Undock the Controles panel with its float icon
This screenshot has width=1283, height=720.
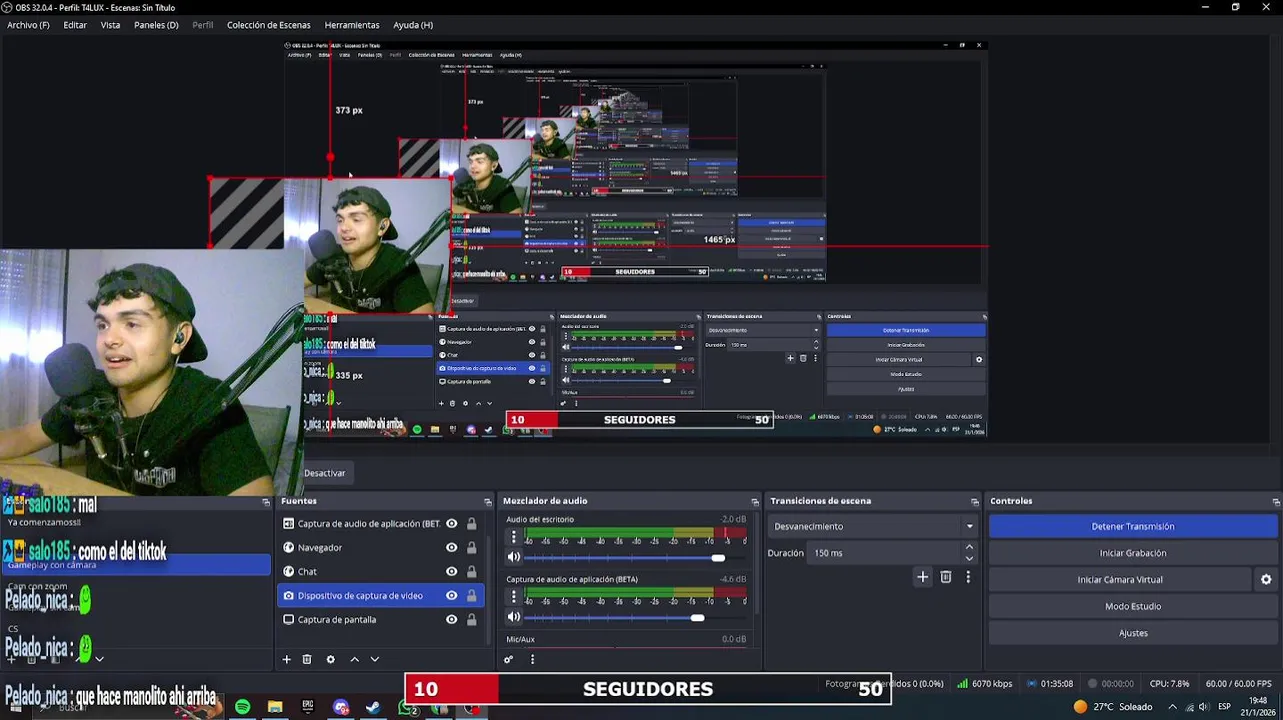[1276, 501]
